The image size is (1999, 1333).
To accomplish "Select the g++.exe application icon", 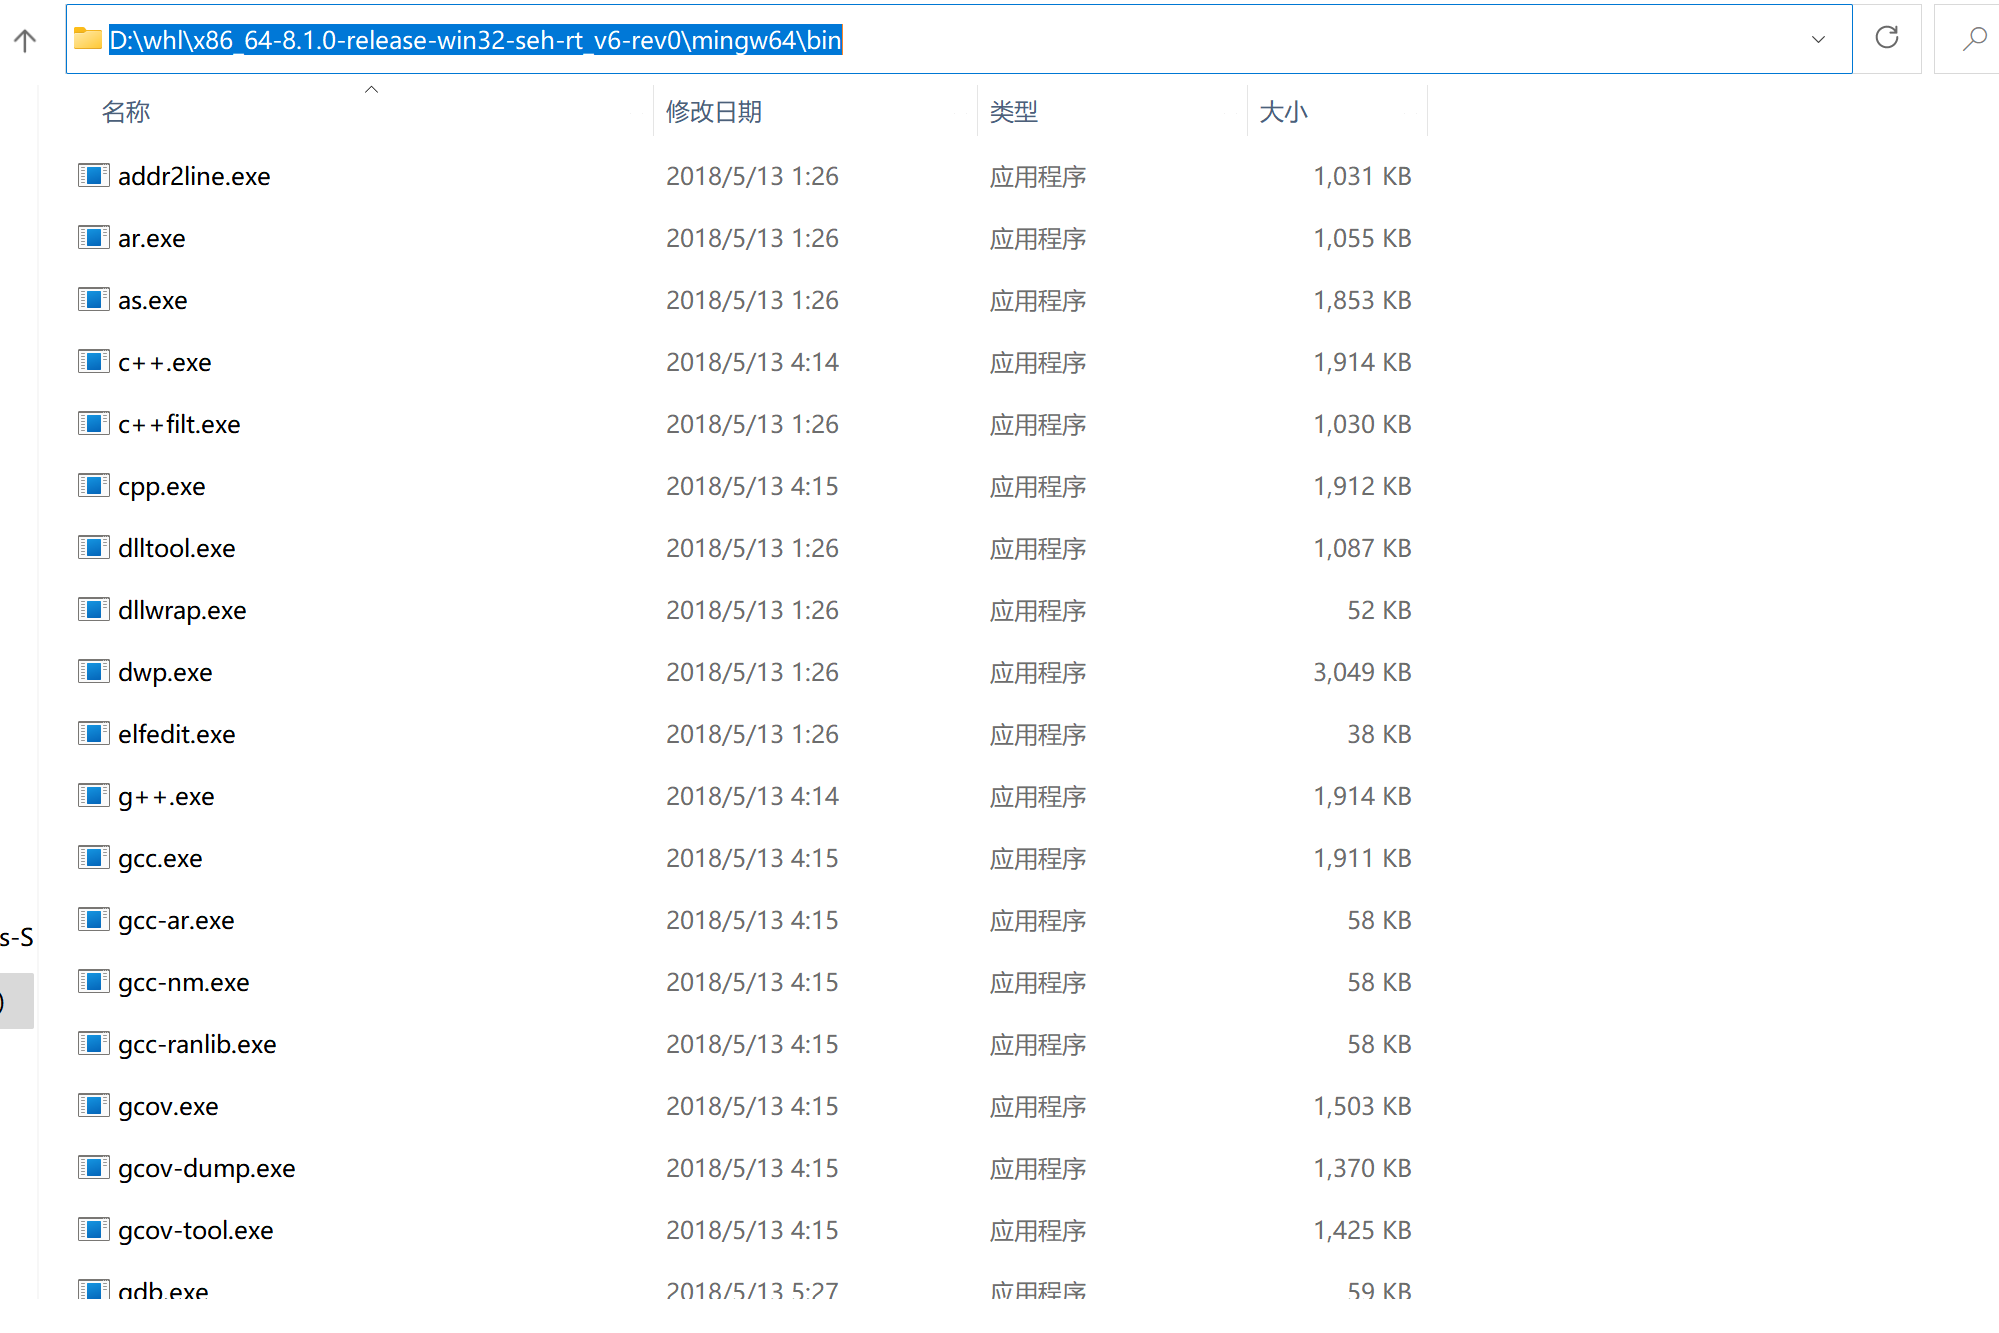I will click(93, 795).
